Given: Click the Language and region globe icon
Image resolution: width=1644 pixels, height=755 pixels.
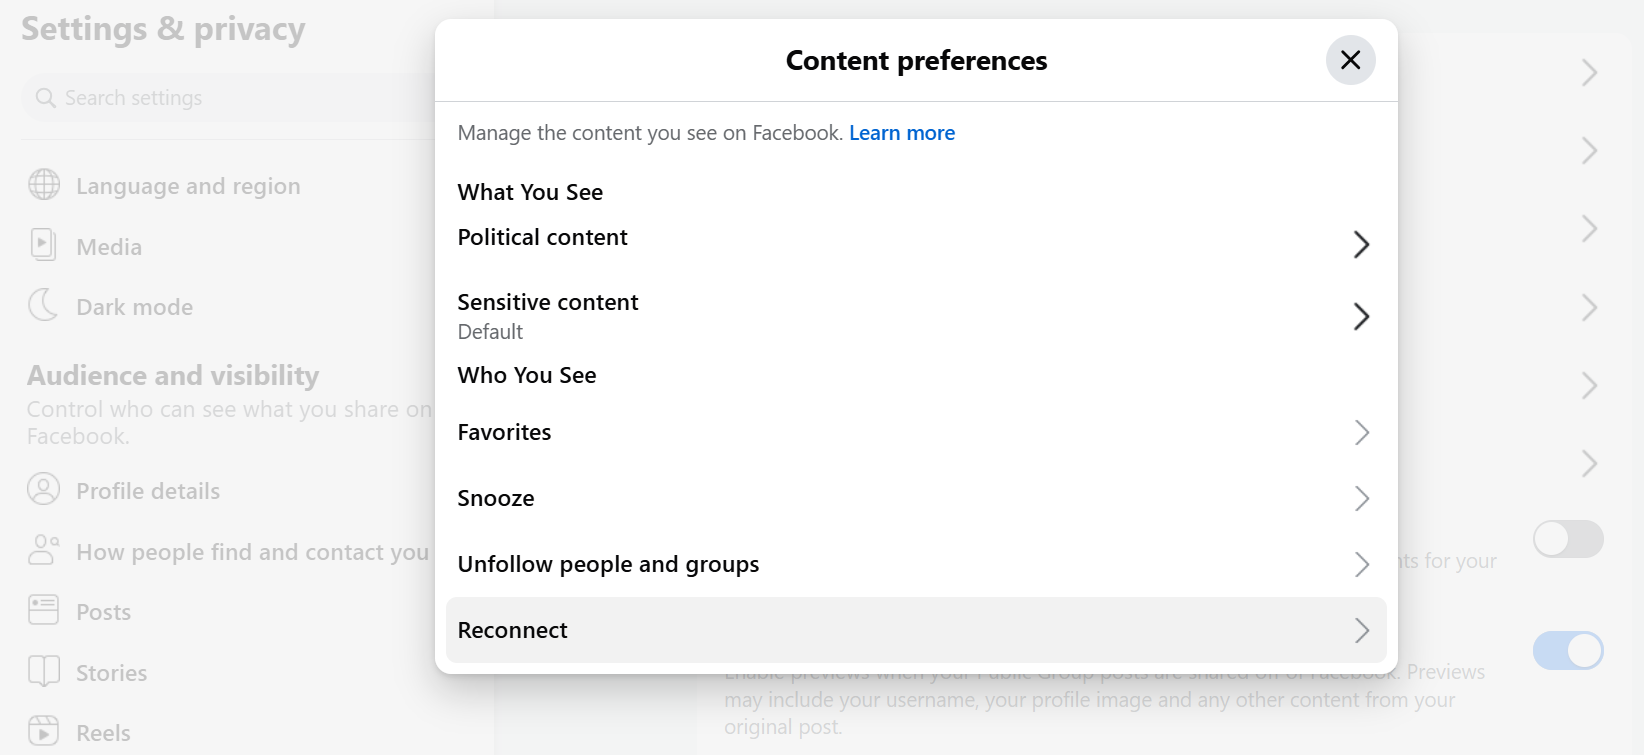Looking at the screenshot, I should point(44,185).
